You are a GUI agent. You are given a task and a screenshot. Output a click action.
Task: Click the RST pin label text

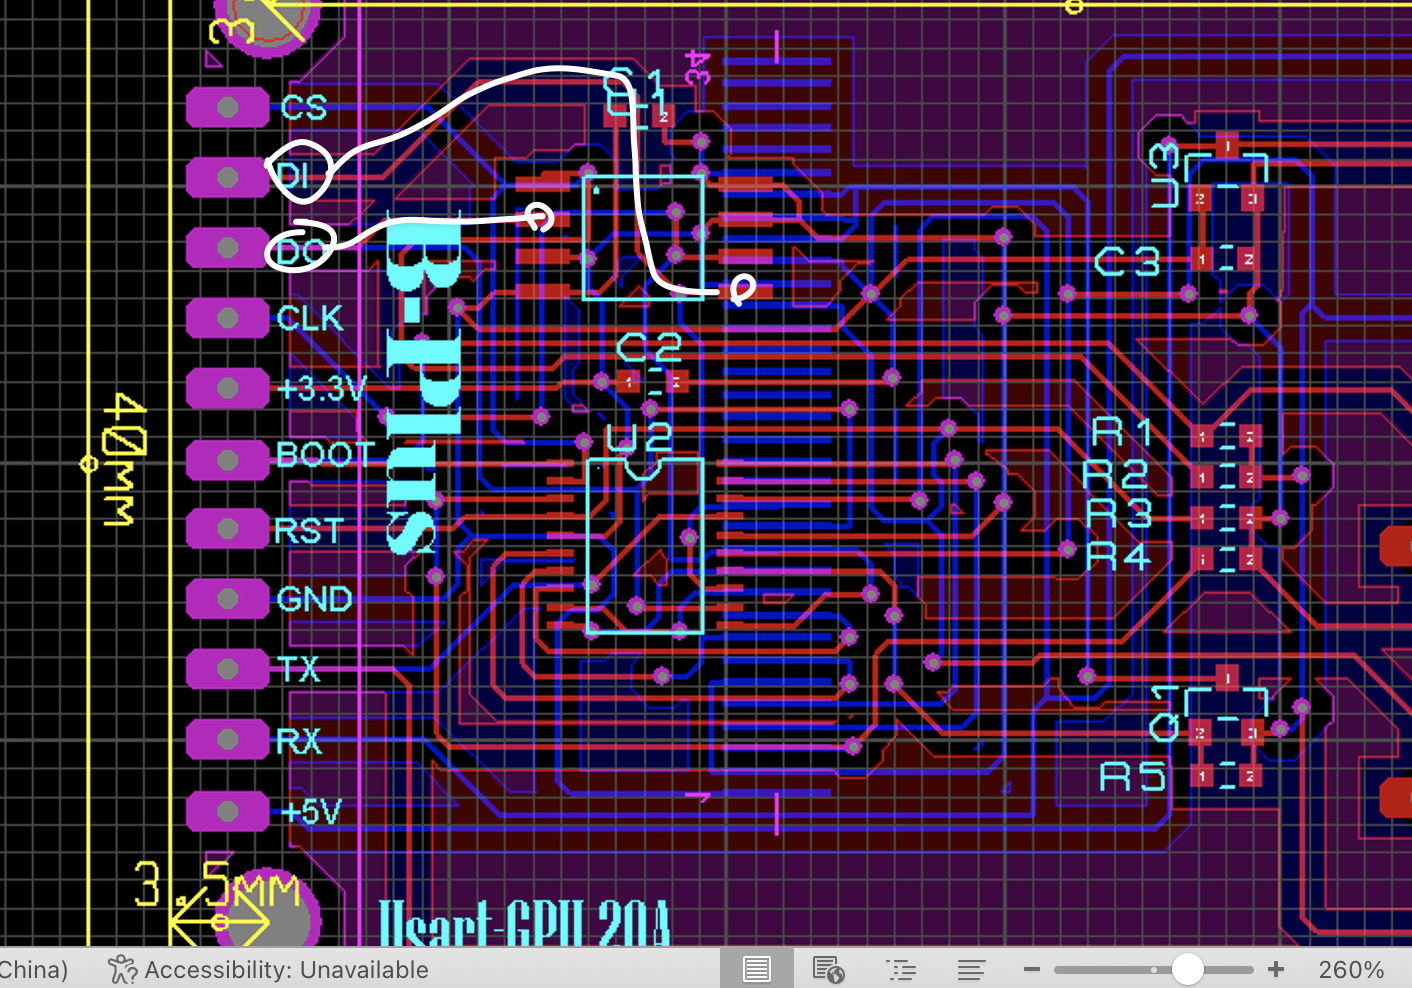[x=309, y=530]
